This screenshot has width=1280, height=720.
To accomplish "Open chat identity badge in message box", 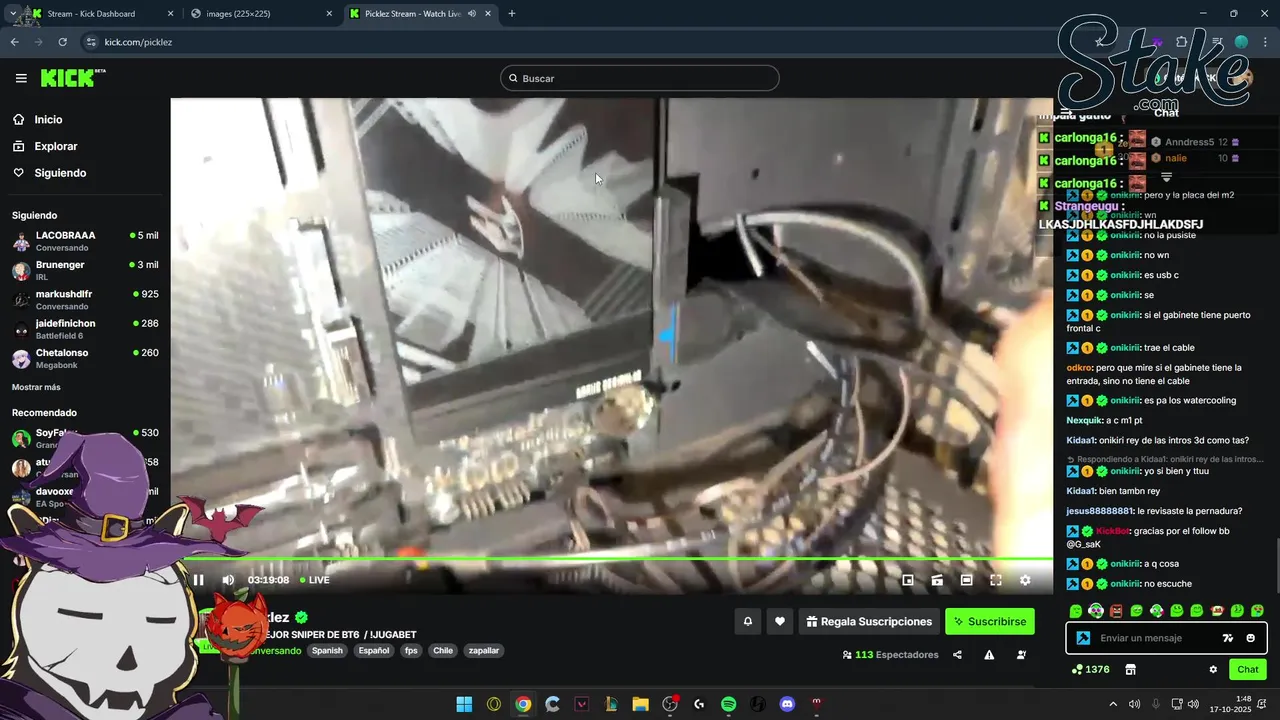I will tap(1083, 638).
